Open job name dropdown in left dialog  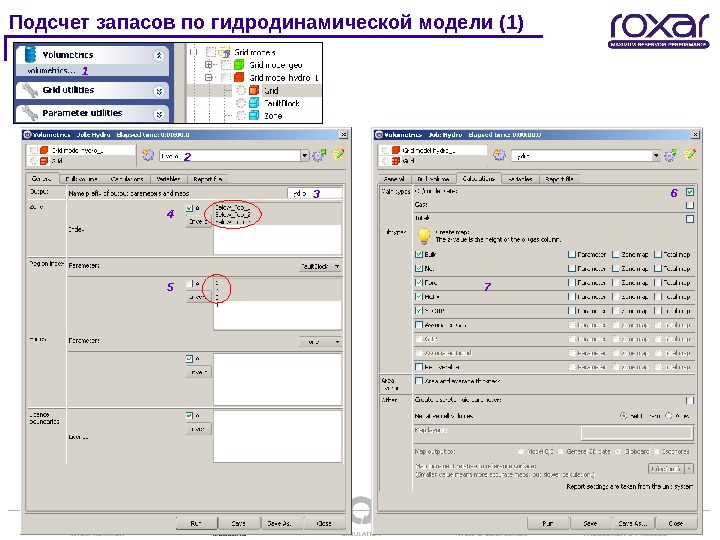tap(304, 156)
